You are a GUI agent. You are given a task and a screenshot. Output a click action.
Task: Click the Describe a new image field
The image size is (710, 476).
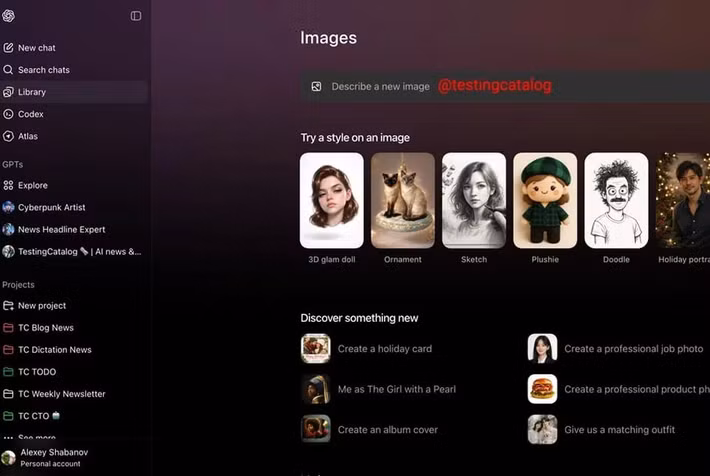point(380,87)
